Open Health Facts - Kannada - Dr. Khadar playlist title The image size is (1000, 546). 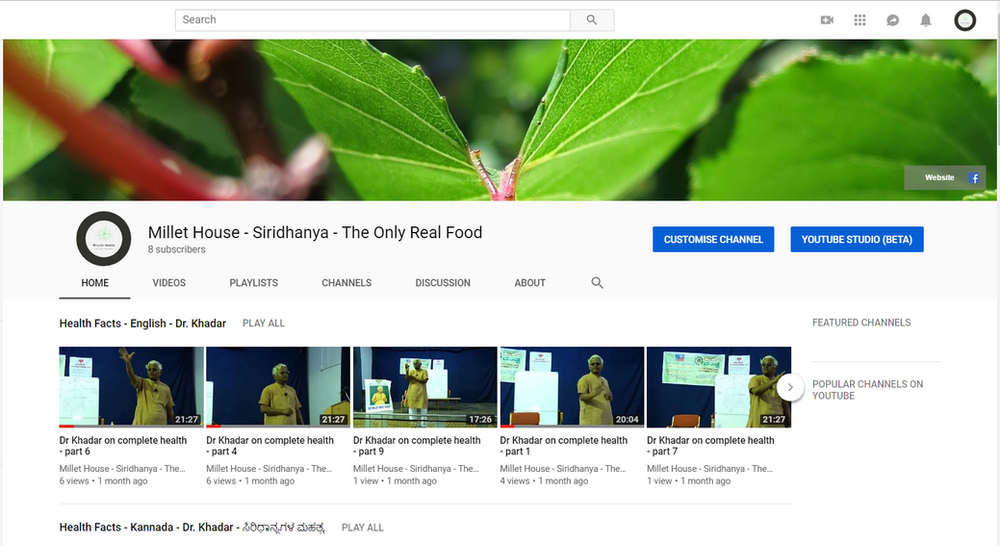[x=192, y=528]
